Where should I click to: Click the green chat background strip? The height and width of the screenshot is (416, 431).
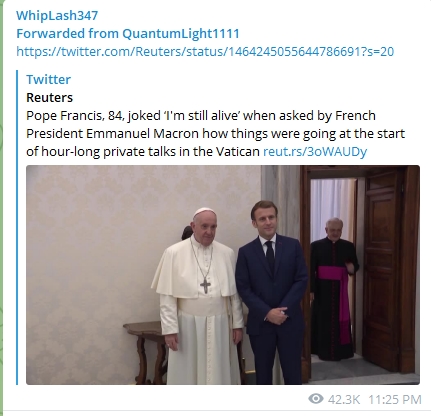1,208
